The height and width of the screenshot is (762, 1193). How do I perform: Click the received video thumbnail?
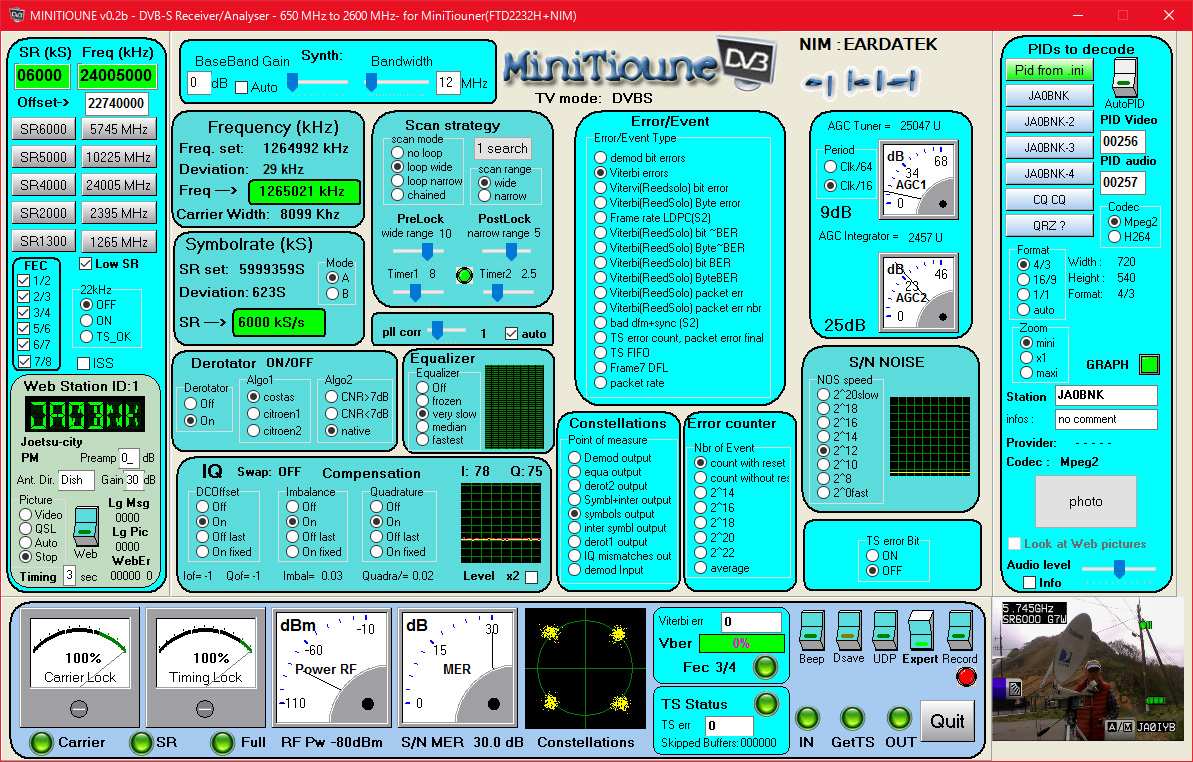[1088, 668]
